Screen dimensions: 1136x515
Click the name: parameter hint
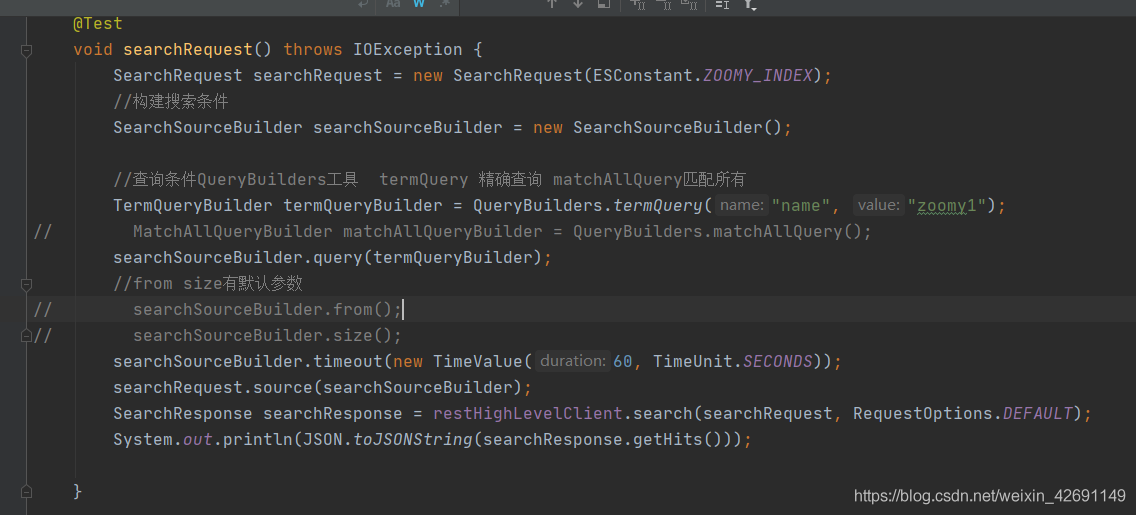(741, 206)
